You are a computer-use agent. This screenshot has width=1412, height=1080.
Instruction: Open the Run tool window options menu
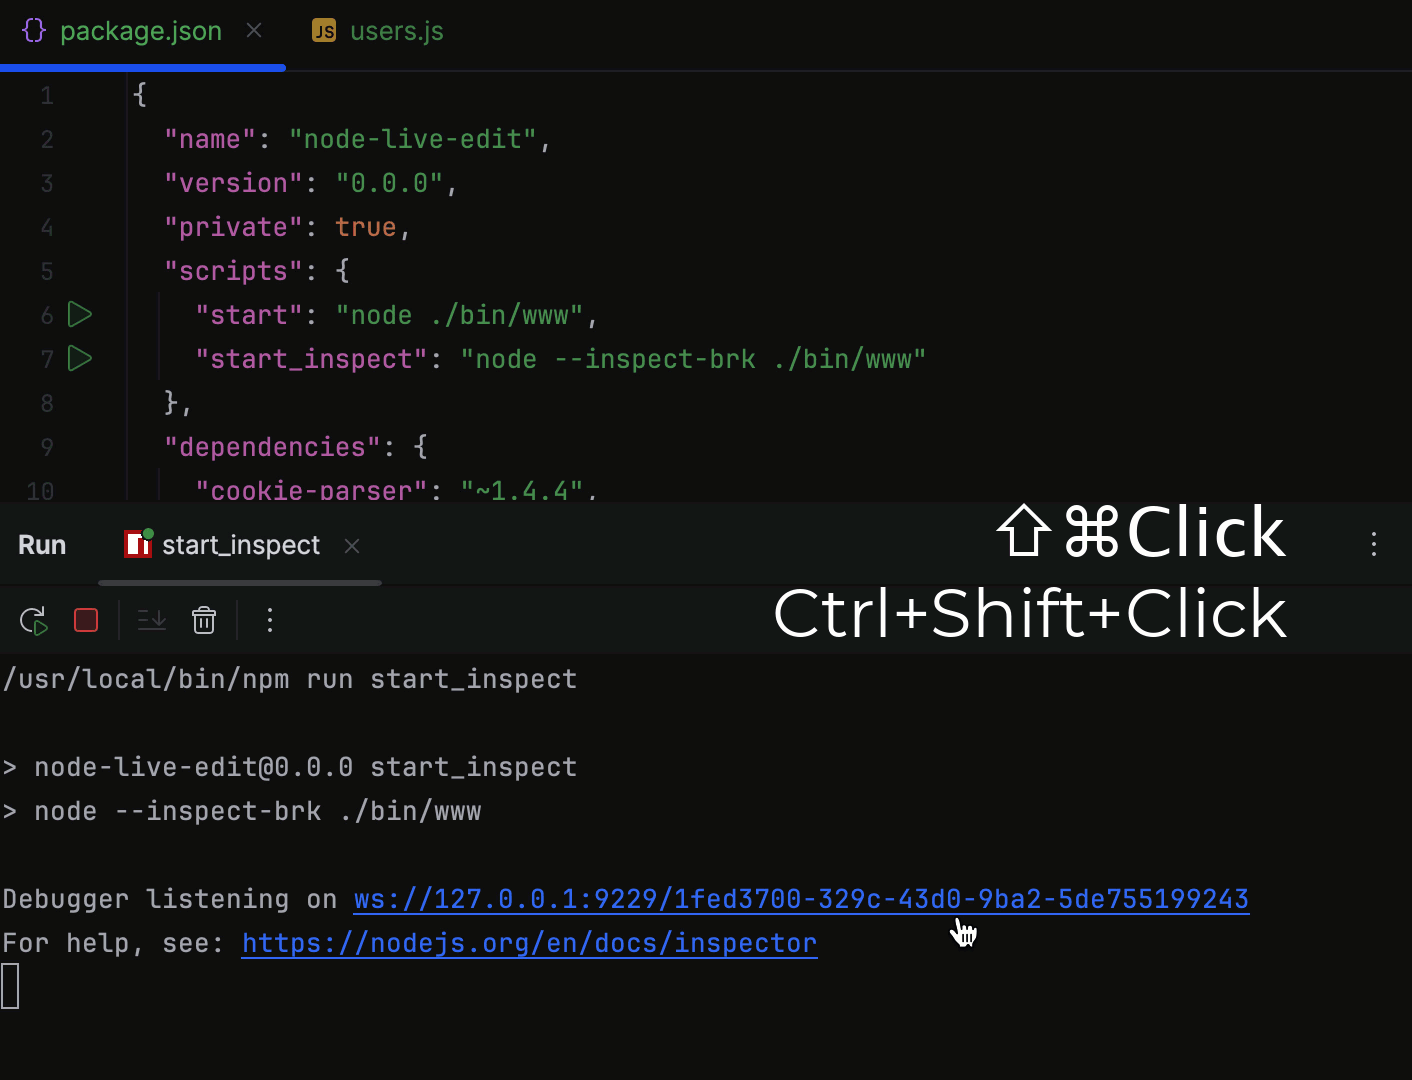tap(1374, 544)
